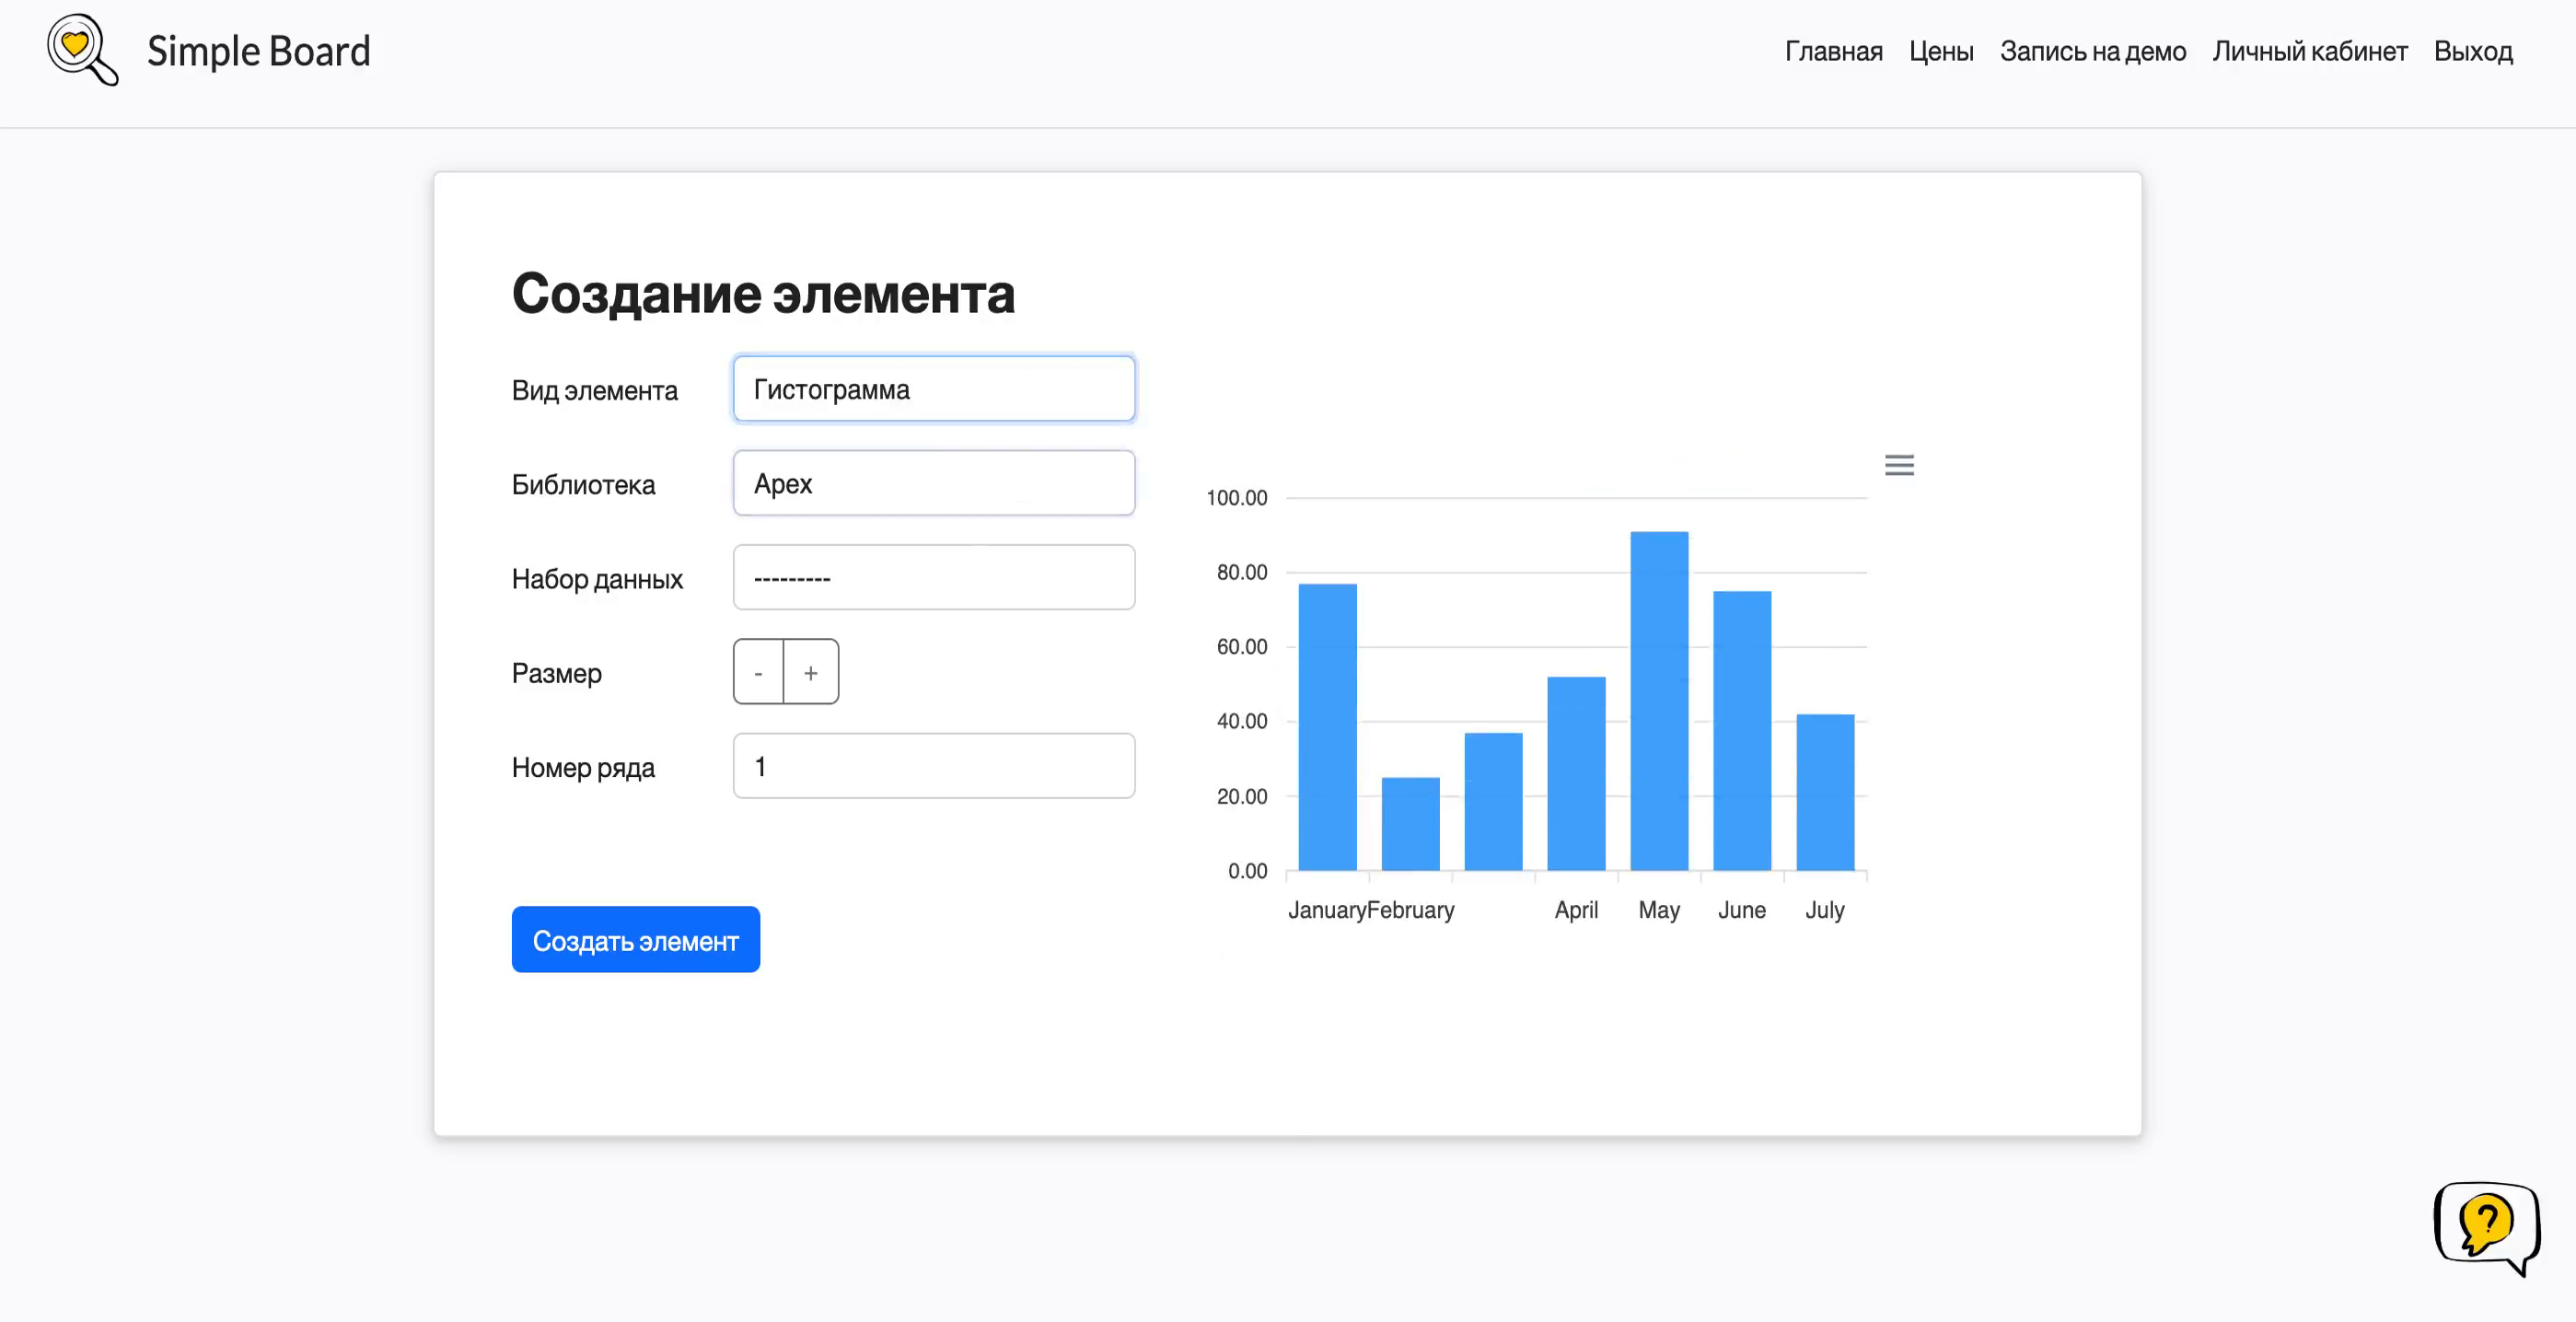Click the Библиотека label
2576x1322 pixels.
584,484
